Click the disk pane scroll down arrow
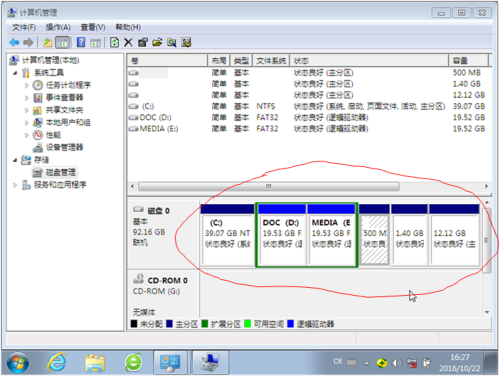Image resolution: width=500 pixels, height=376 pixels. (487, 312)
